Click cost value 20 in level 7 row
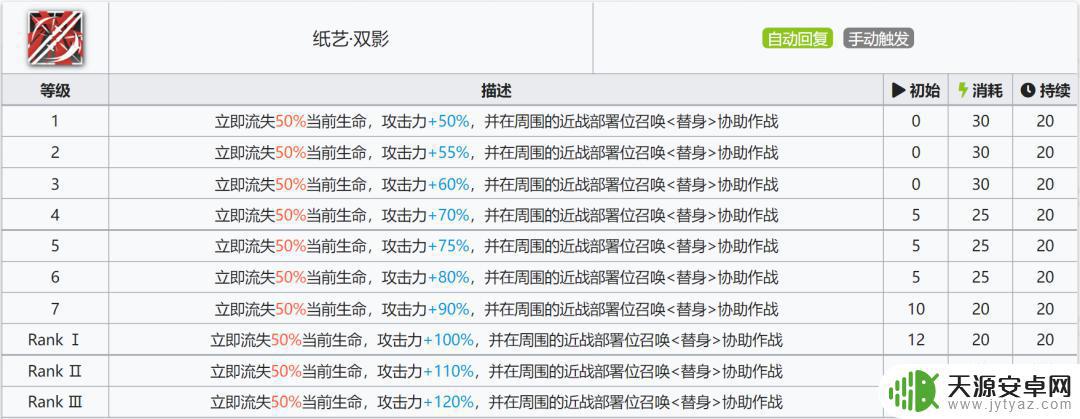 coord(981,309)
